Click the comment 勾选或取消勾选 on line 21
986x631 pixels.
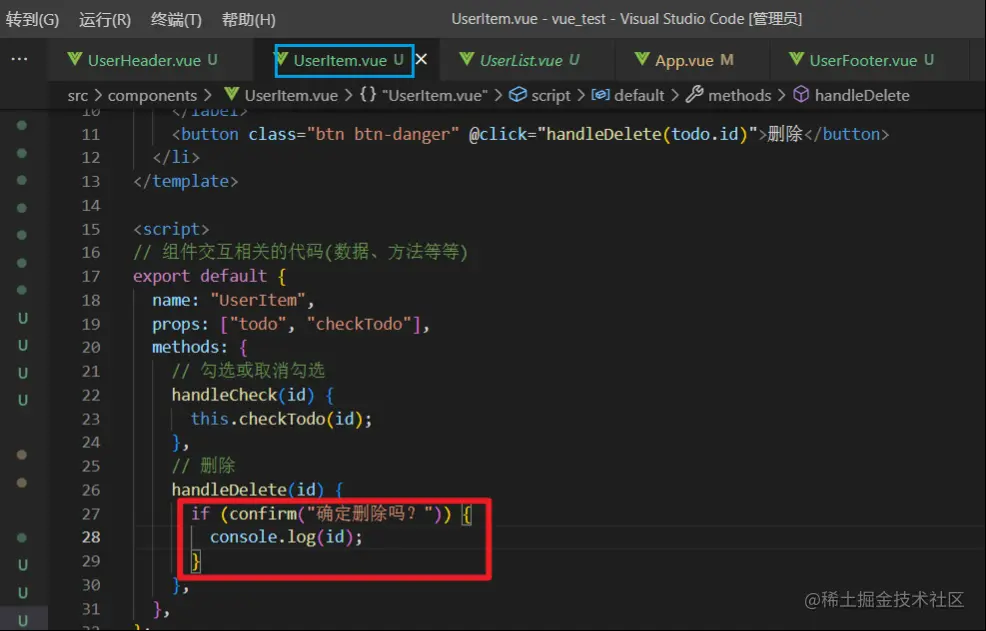(248, 371)
